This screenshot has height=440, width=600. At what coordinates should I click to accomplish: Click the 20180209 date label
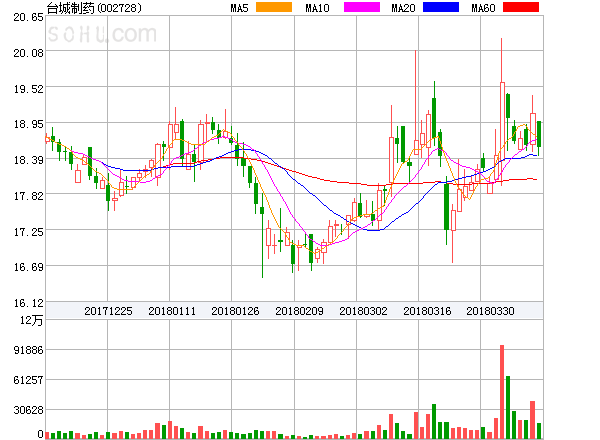pos(299,311)
